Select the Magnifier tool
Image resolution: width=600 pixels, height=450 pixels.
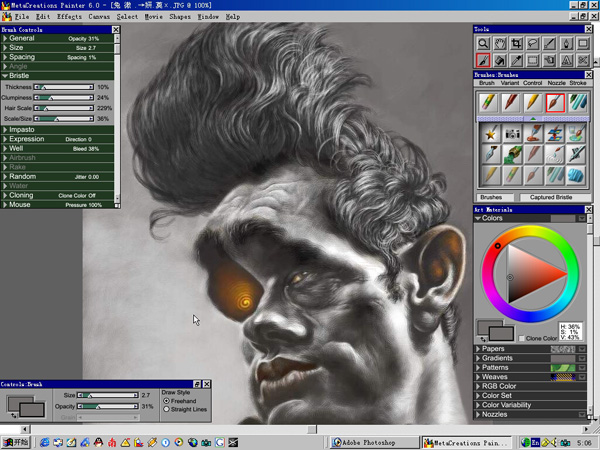483,44
